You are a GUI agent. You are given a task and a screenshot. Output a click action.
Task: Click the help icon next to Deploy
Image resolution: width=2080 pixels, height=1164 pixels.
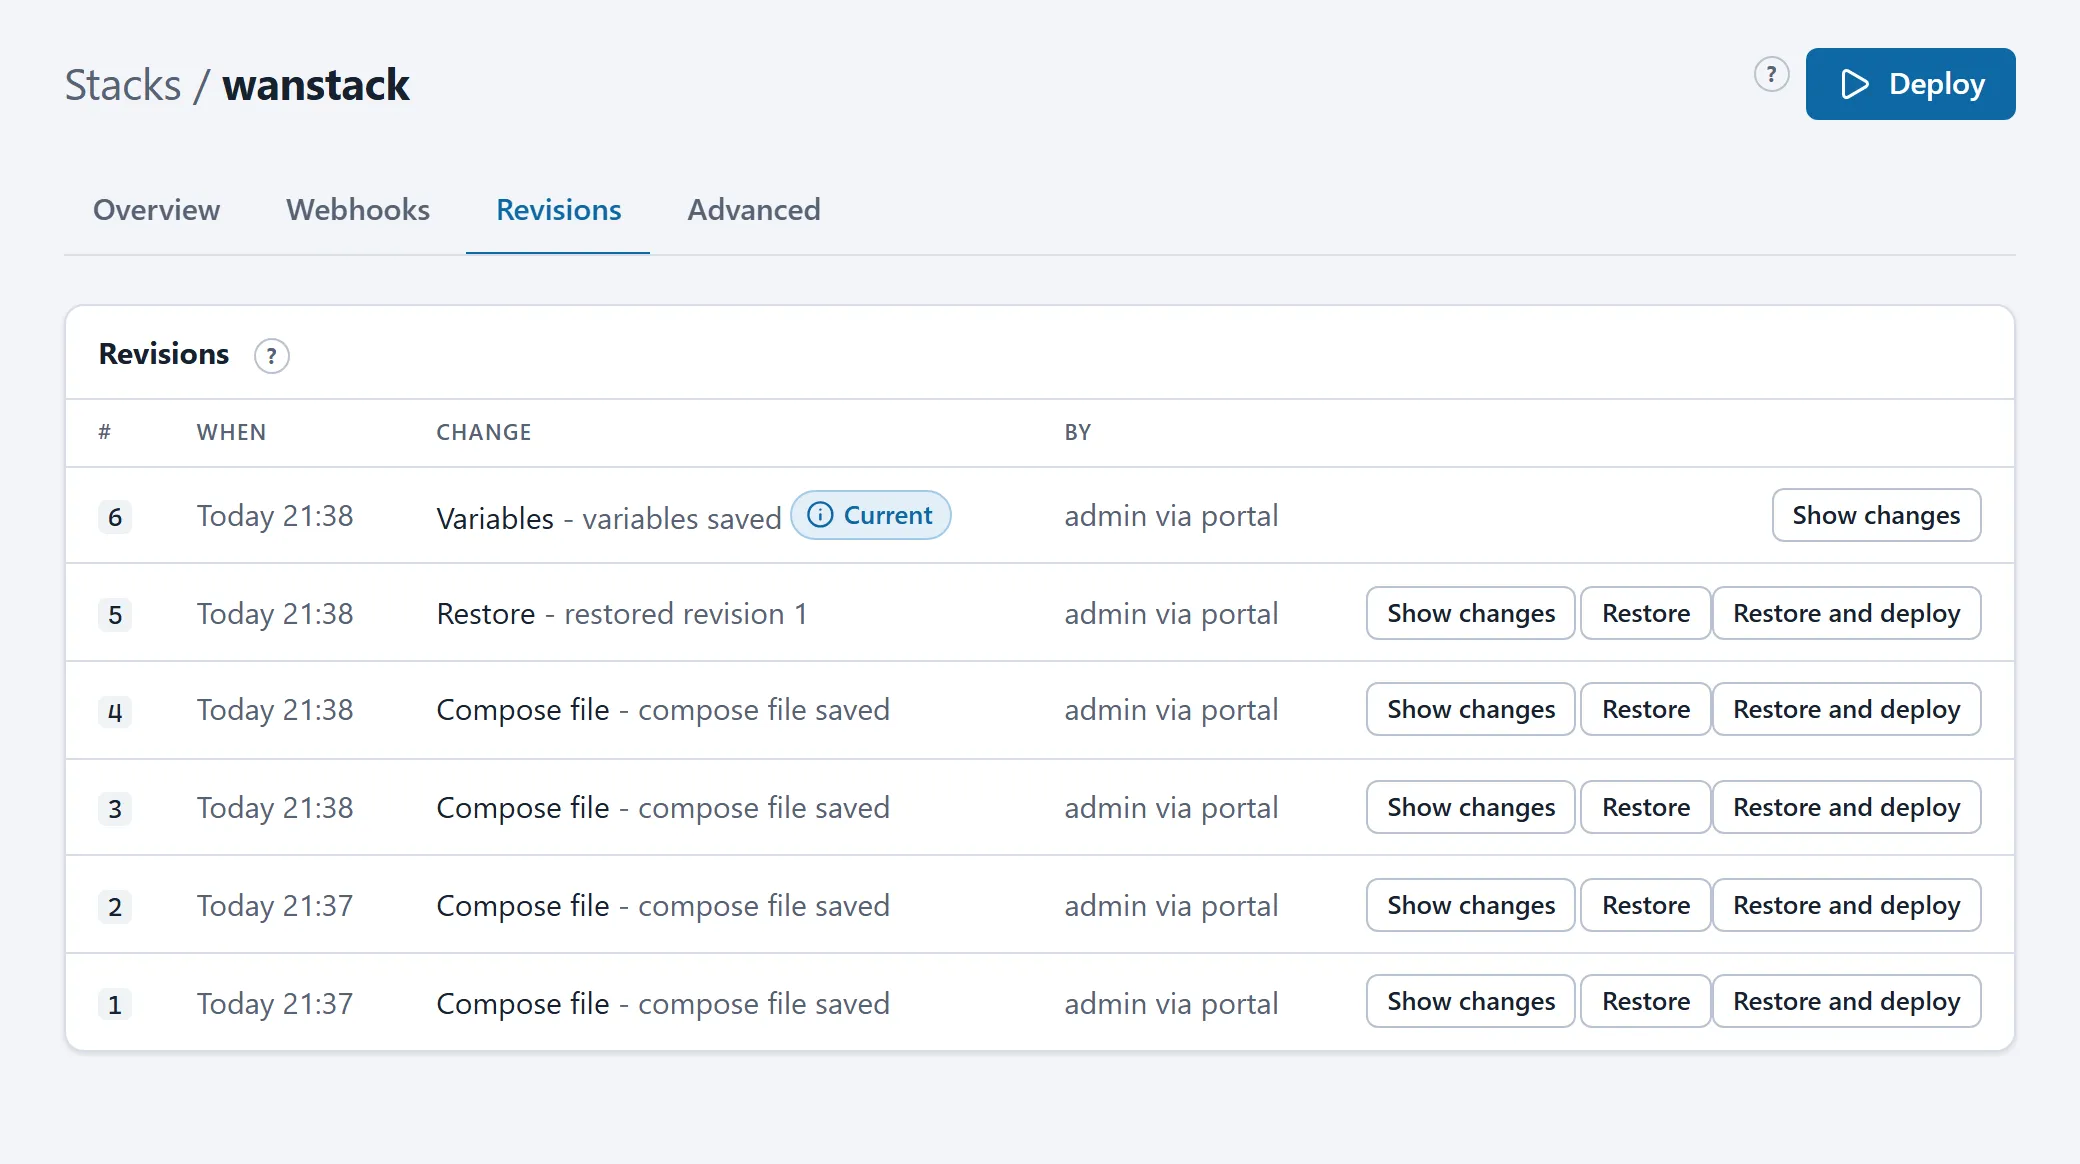click(x=1771, y=74)
